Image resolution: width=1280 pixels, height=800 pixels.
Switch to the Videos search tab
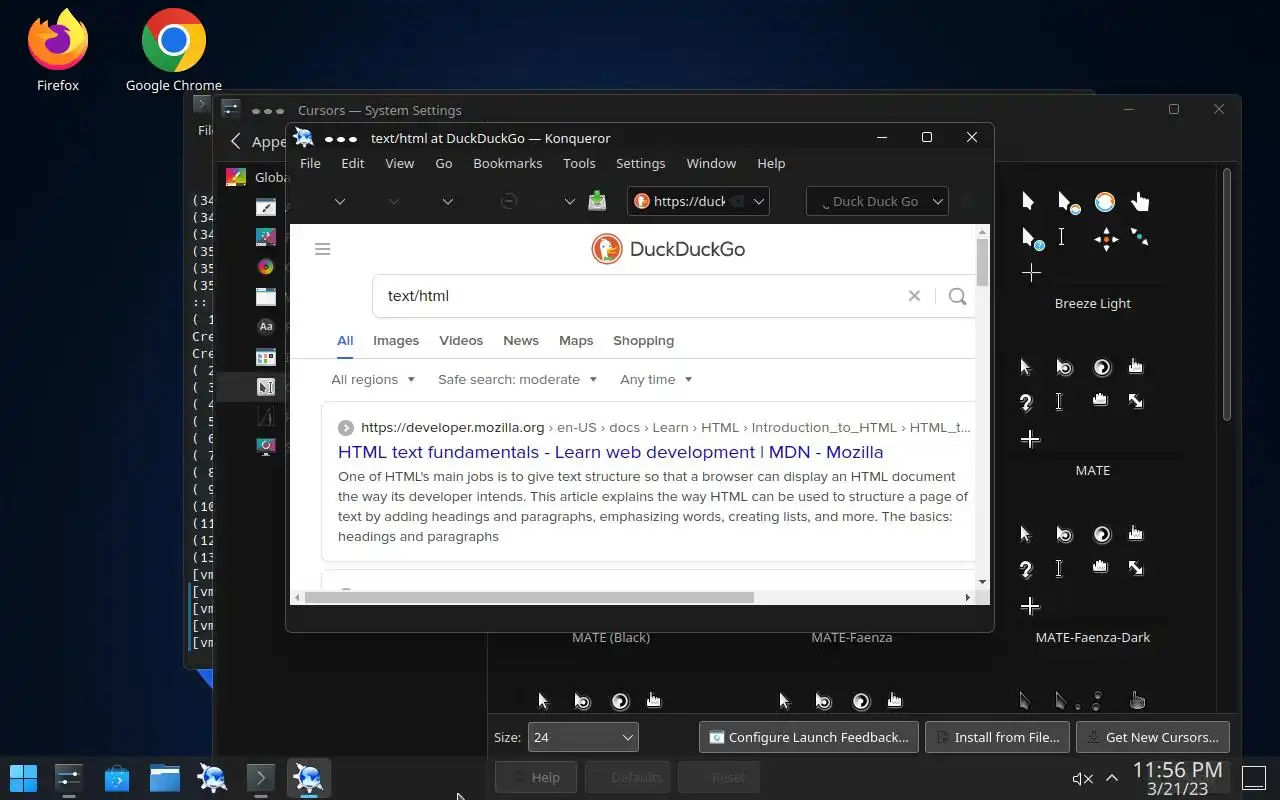click(461, 340)
